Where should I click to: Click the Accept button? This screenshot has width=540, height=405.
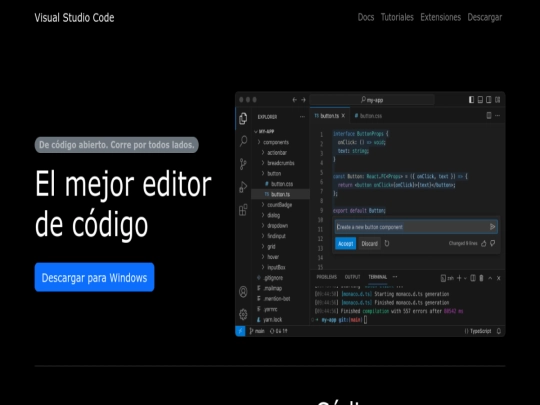[x=345, y=244]
